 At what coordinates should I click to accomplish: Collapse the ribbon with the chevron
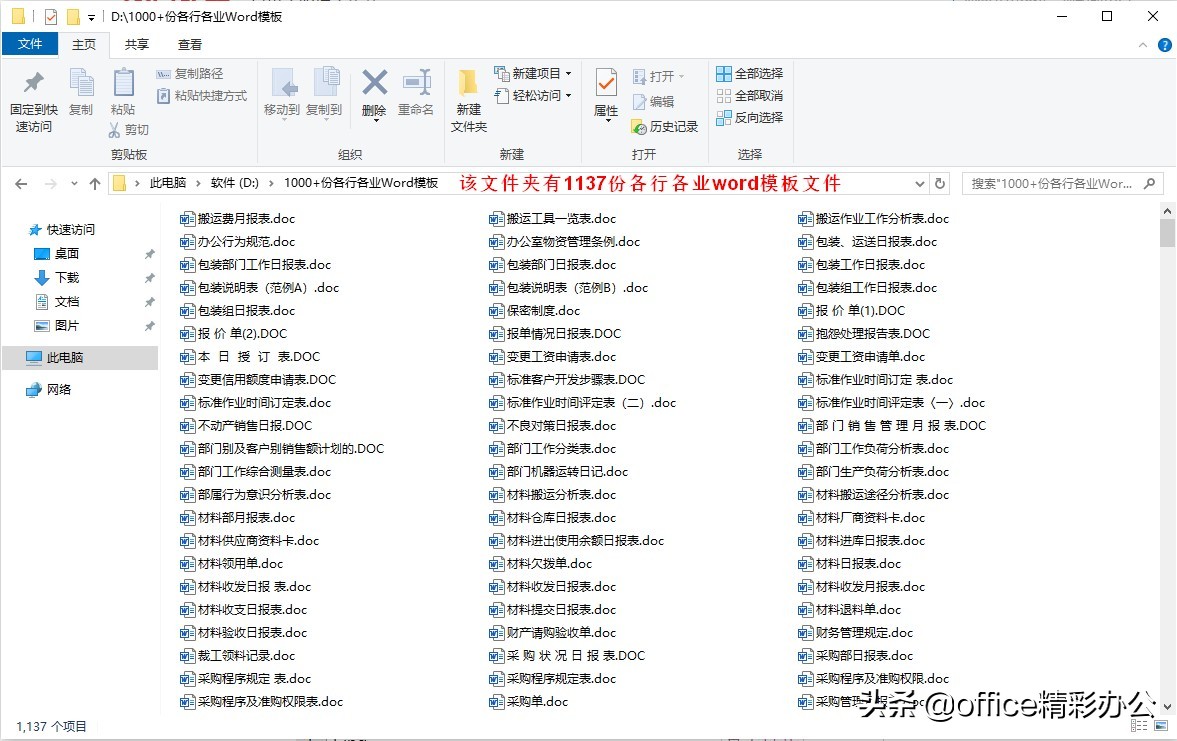click(1142, 45)
